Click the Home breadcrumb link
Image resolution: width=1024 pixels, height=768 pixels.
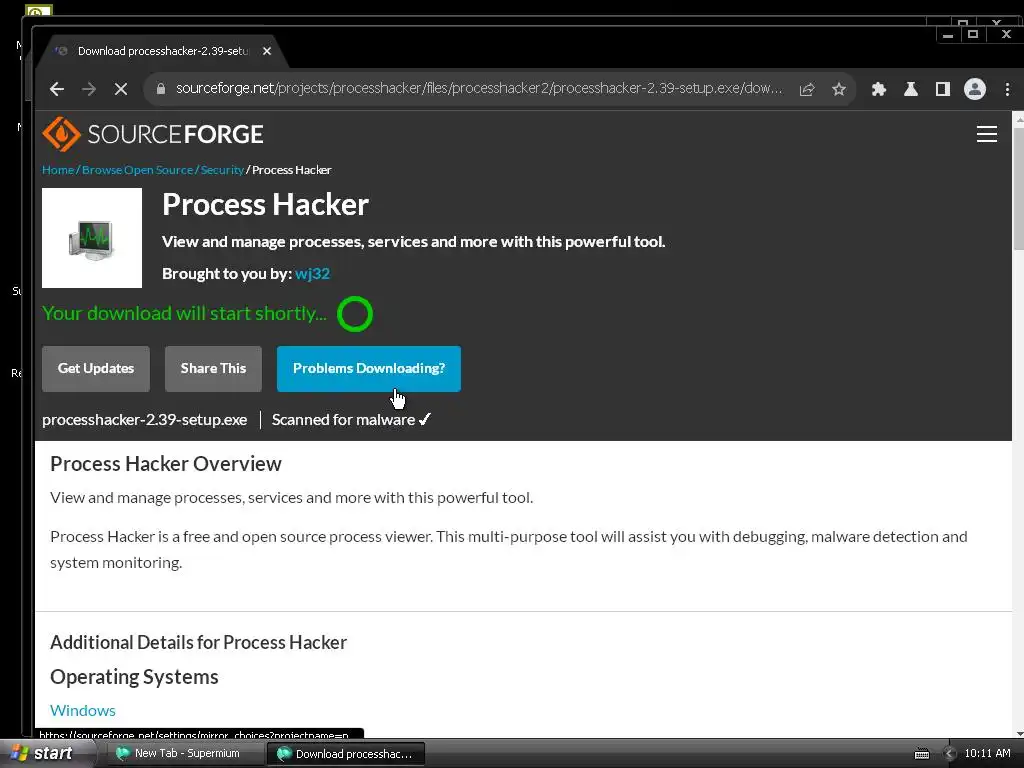pyautogui.click(x=58, y=170)
